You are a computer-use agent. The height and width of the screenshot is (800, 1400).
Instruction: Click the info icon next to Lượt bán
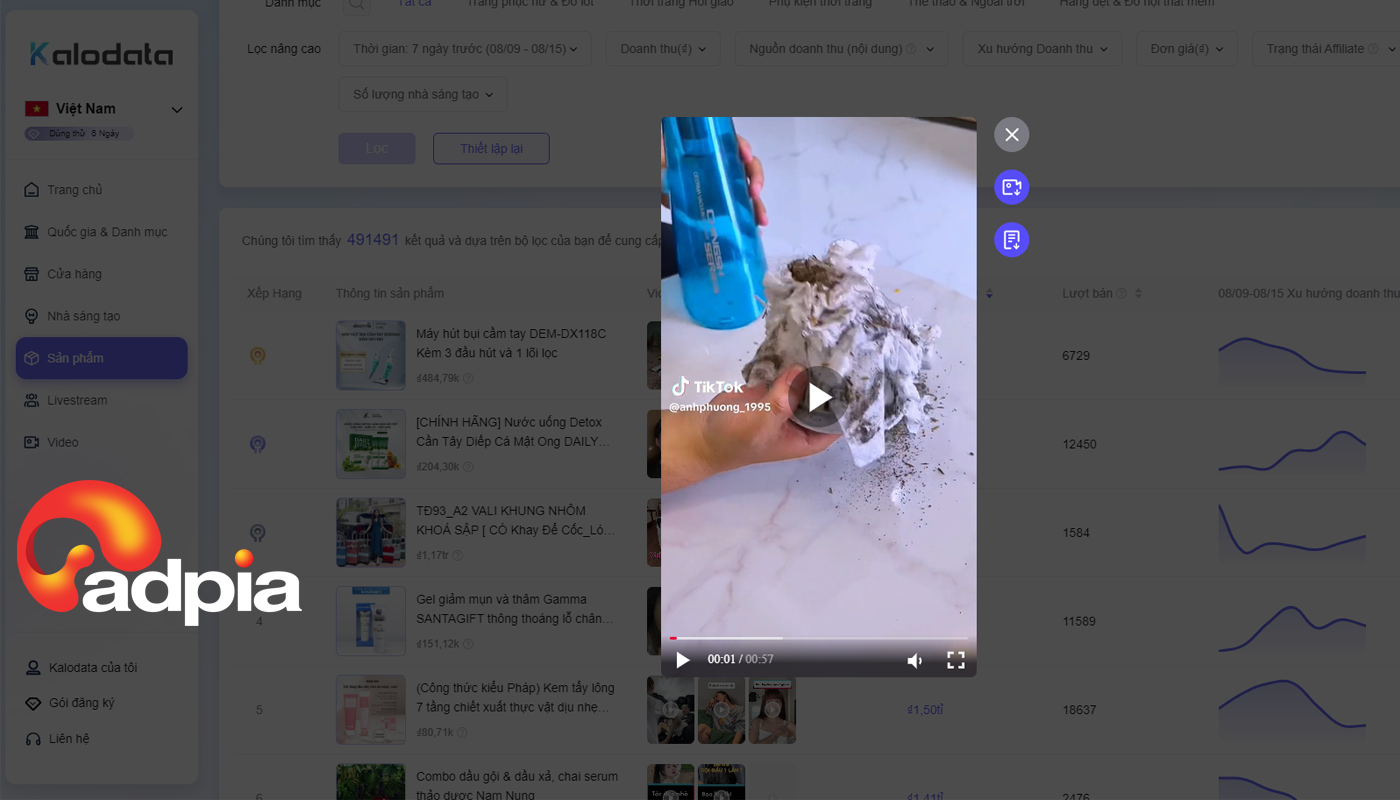pos(1121,294)
